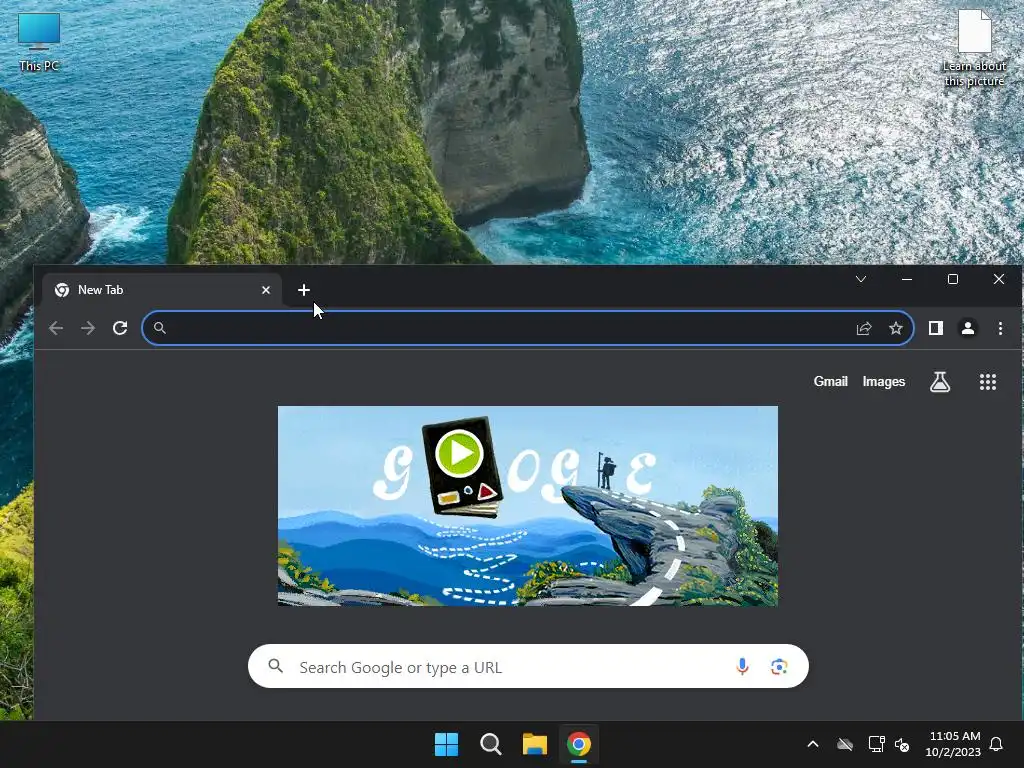Viewport: 1024px width, 768px height.
Task: Open Chrome three-dot menu
Action: tap(1000, 328)
